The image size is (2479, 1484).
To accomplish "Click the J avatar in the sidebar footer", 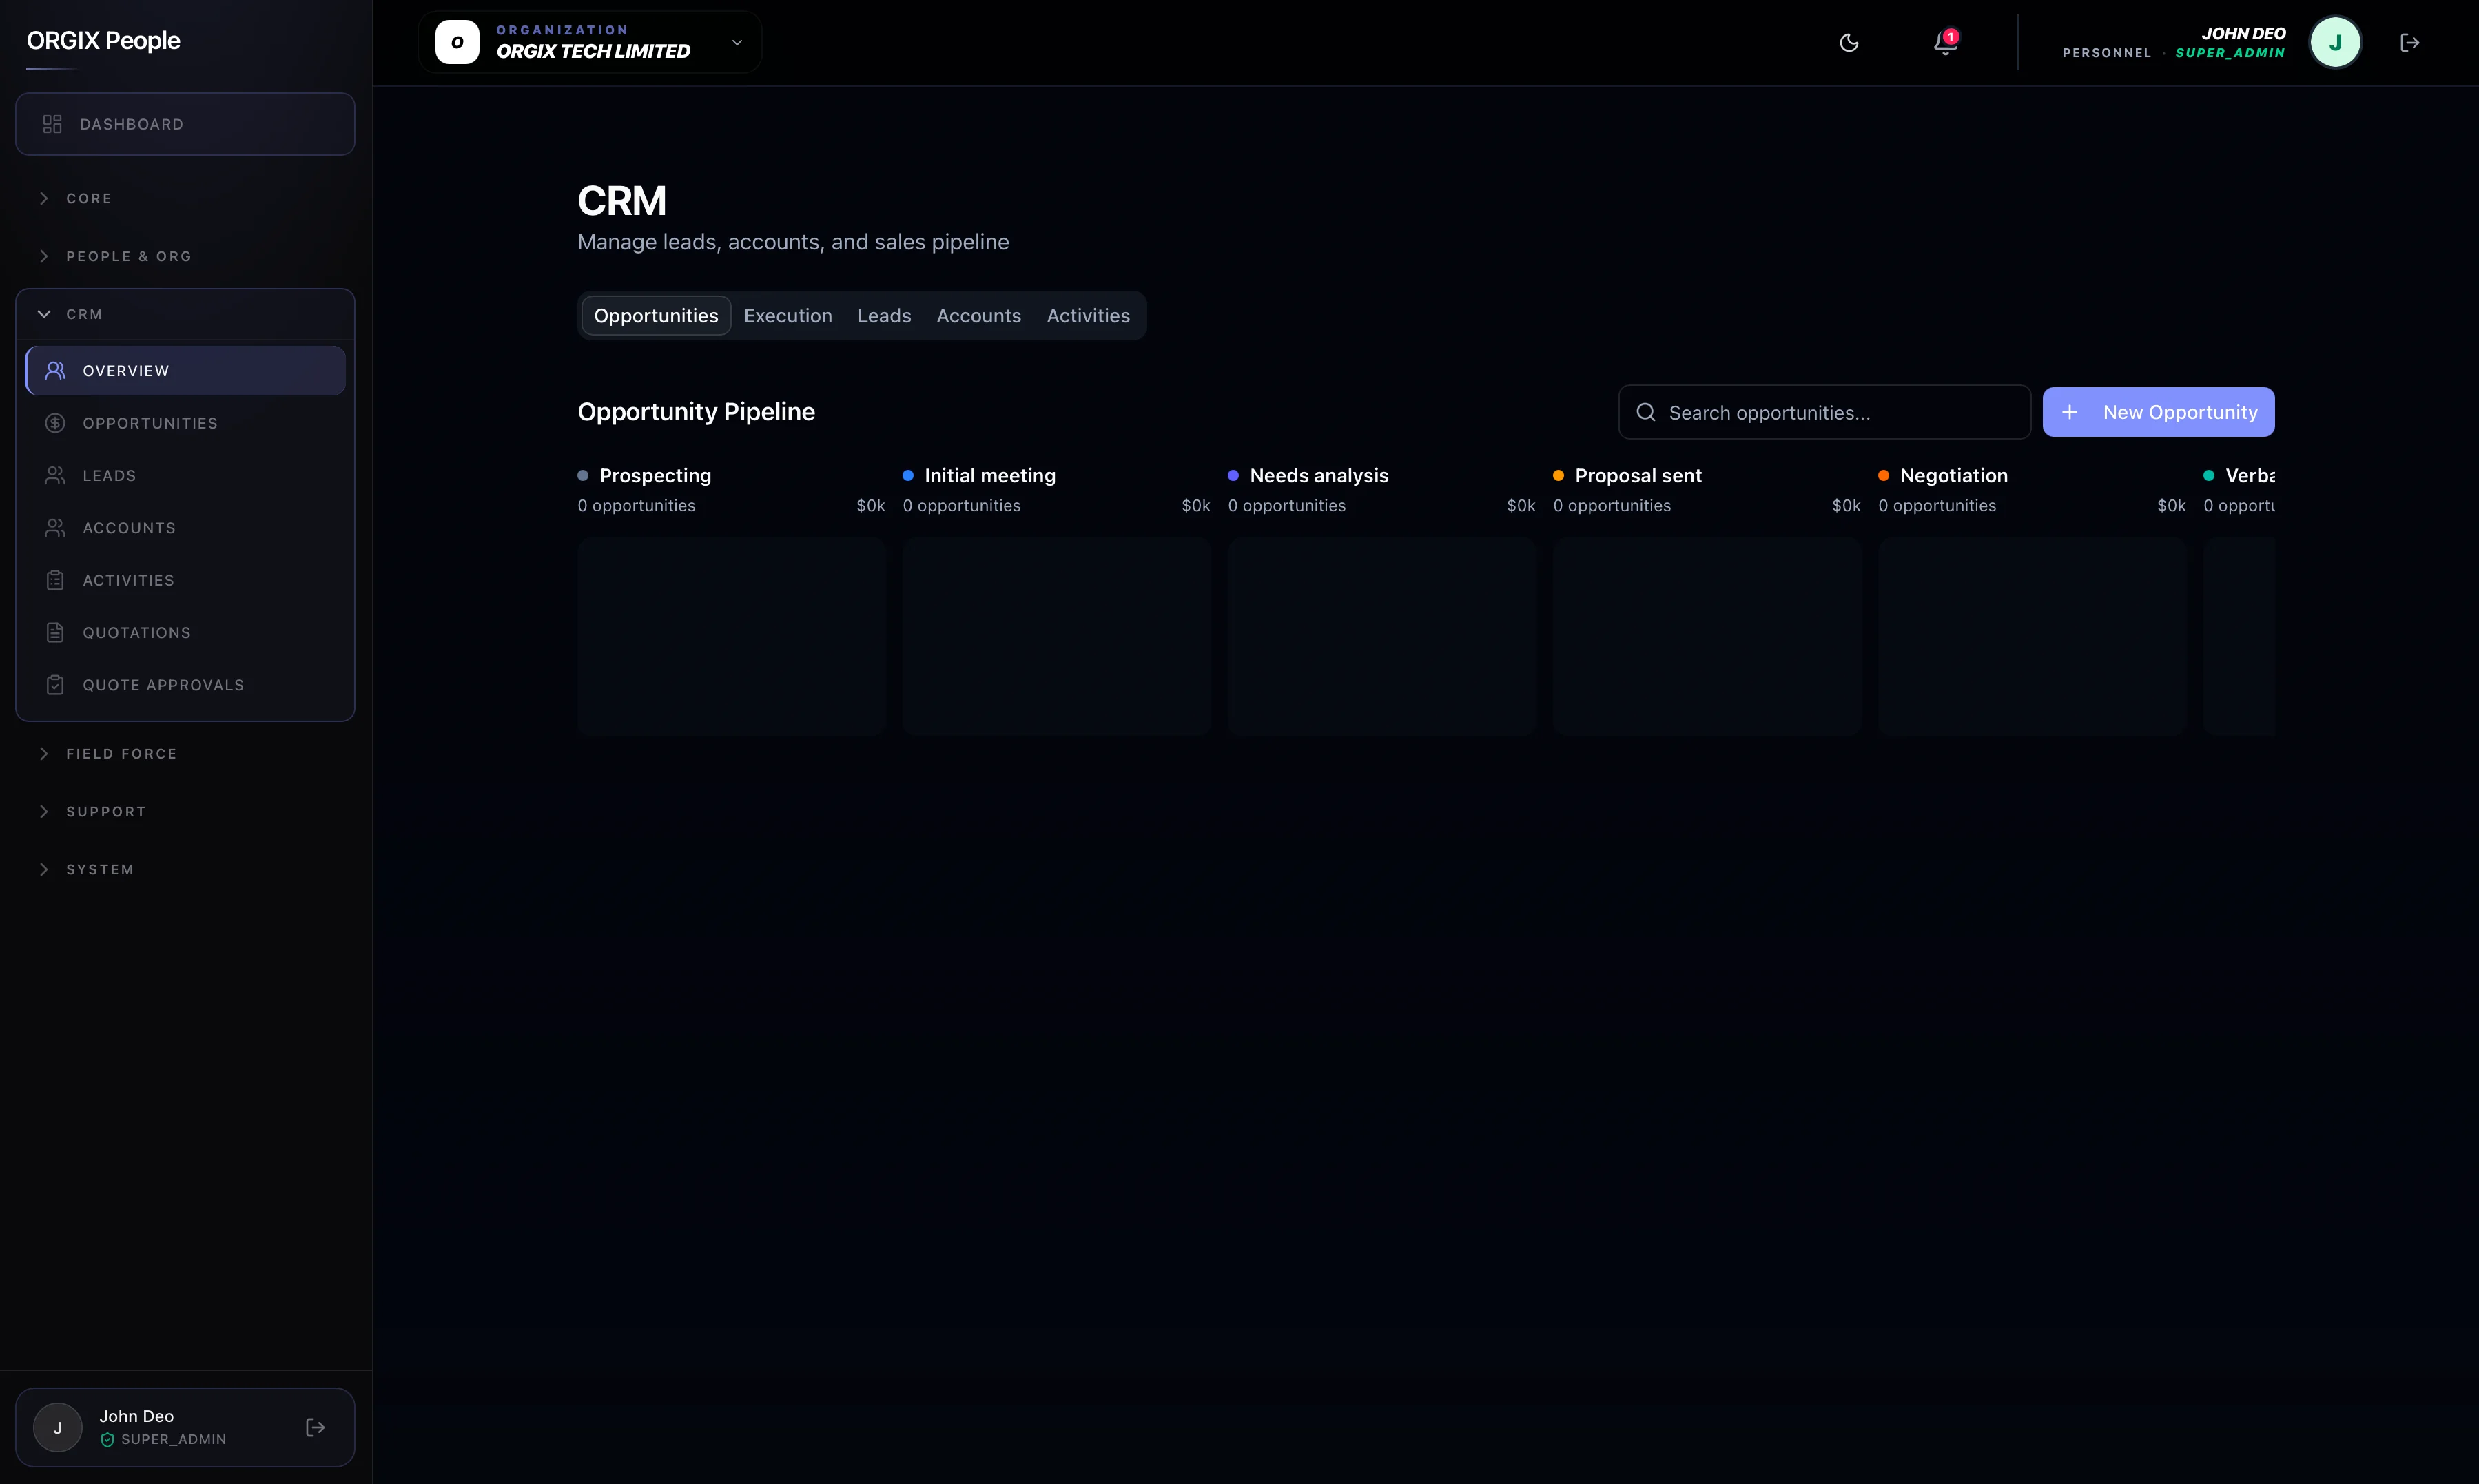I will click(58, 1428).
